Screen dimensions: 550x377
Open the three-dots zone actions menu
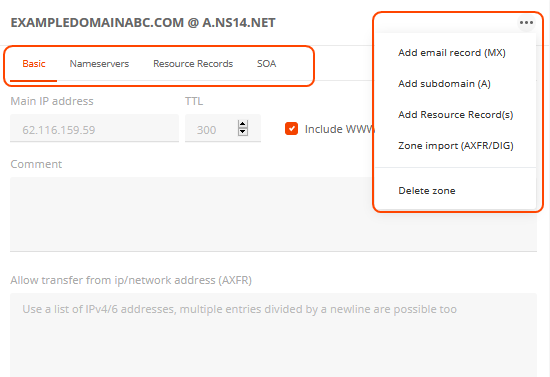coord(526,23)
